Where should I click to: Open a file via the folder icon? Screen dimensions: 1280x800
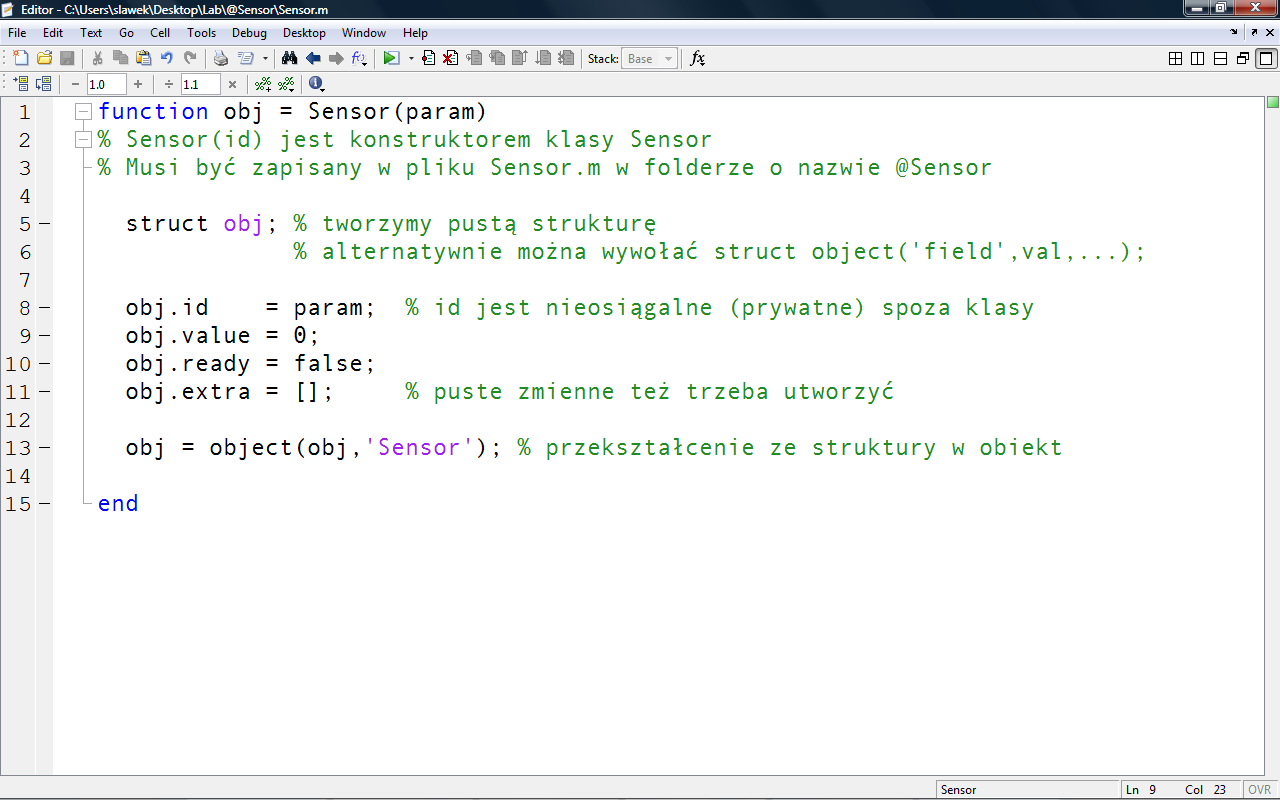(45, 59)
